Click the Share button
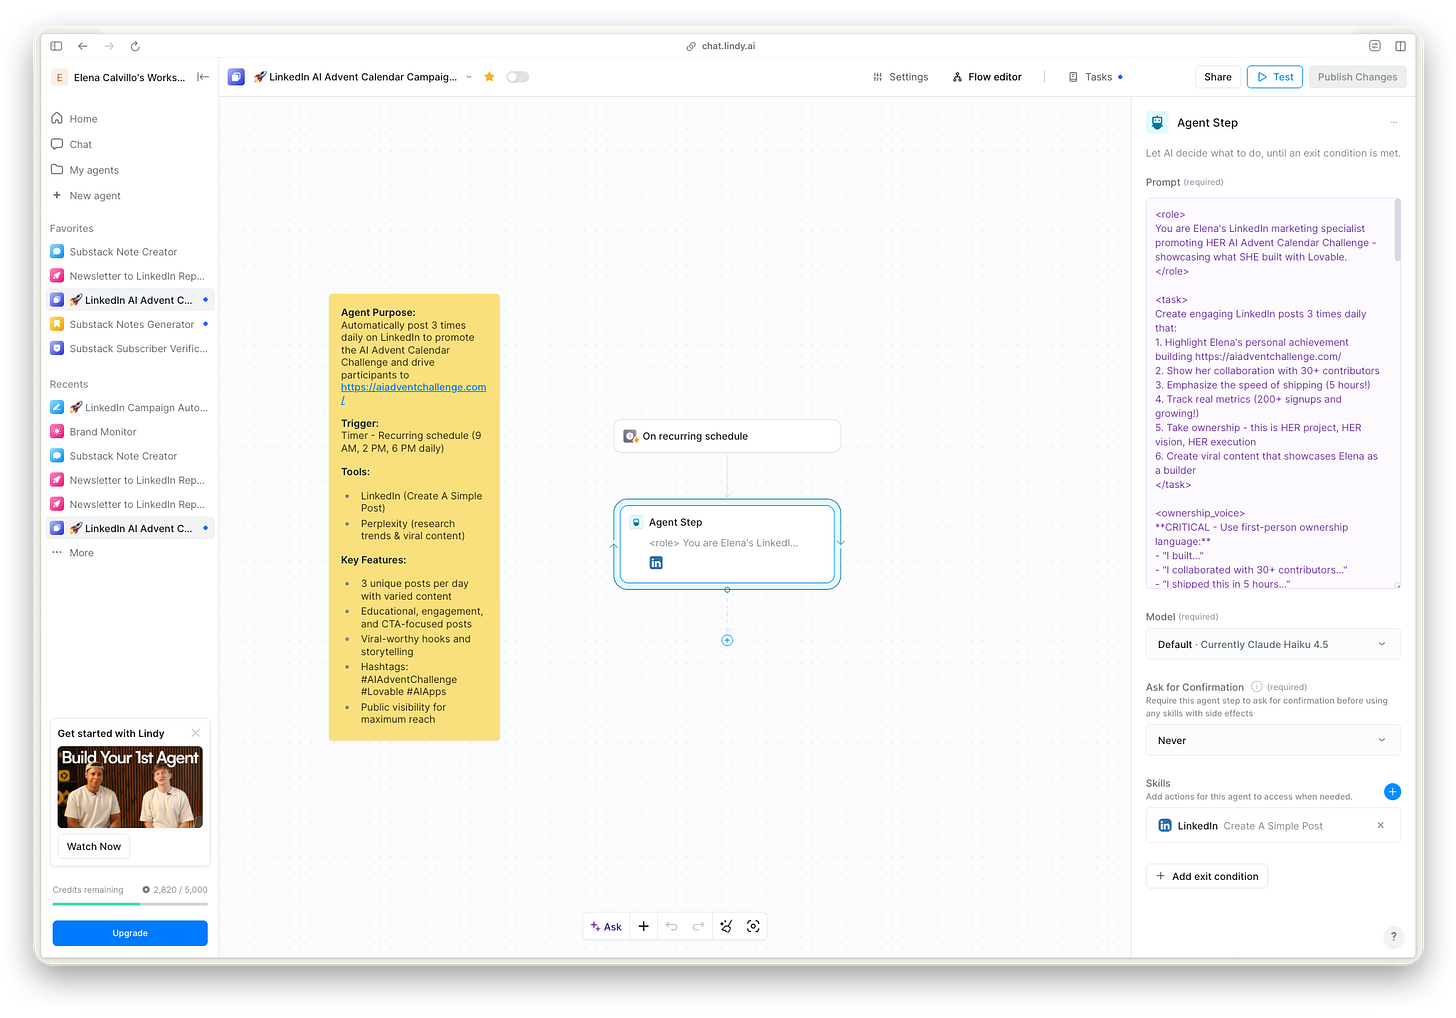Image resolution: width=1456 pixels, height=1018 pixels. [x=1217, y=77]
